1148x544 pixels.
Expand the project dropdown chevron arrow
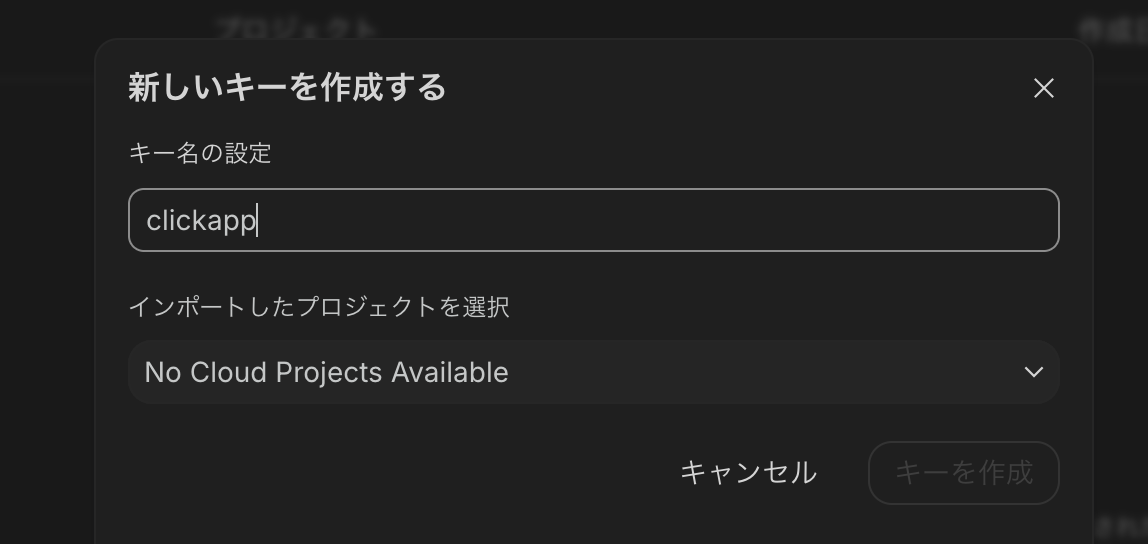click(1033, 372)
